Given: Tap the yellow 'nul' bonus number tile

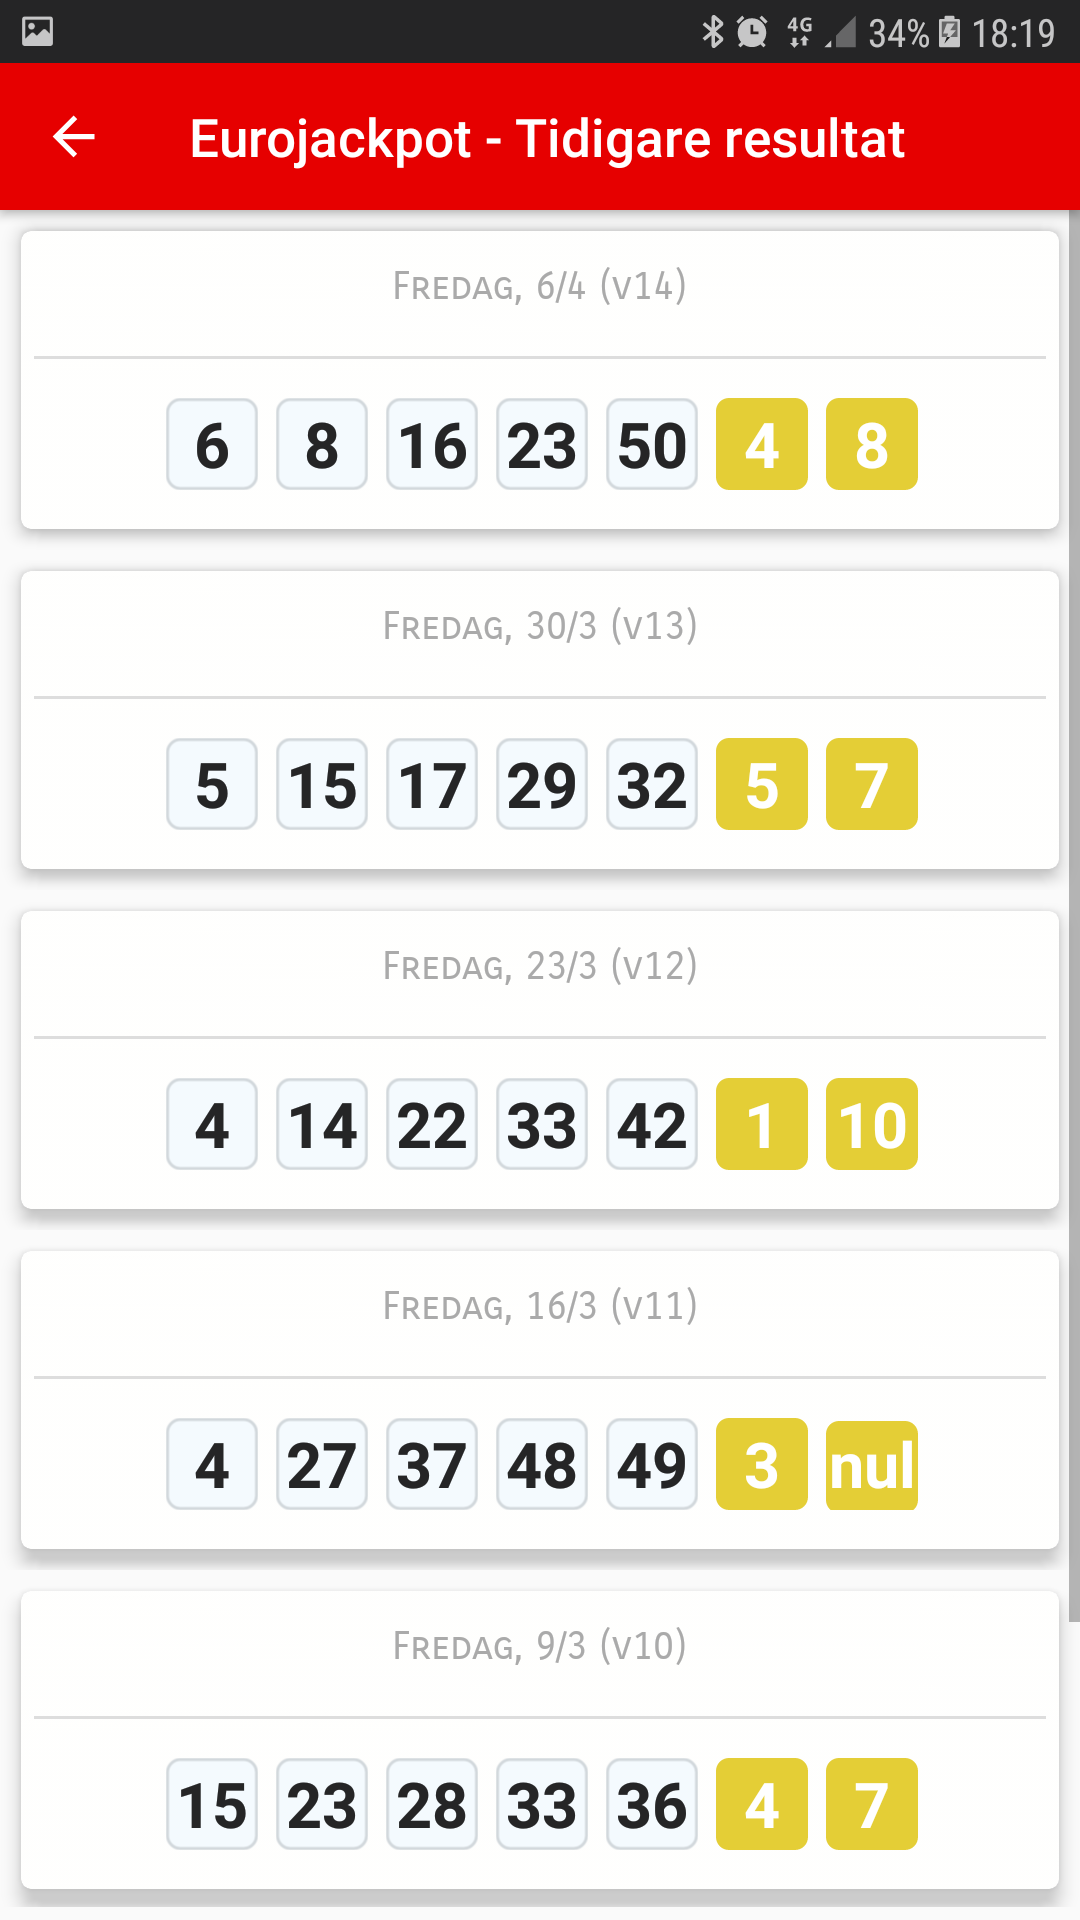Looking at the screenshot, I should [x=872, y=1465].
